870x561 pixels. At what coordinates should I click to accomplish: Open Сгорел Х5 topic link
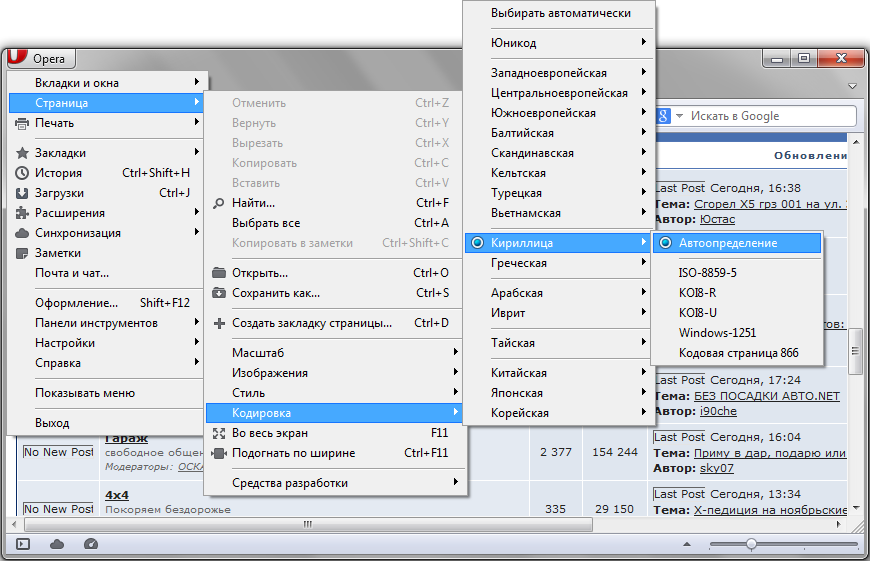[x=770, y=204]
